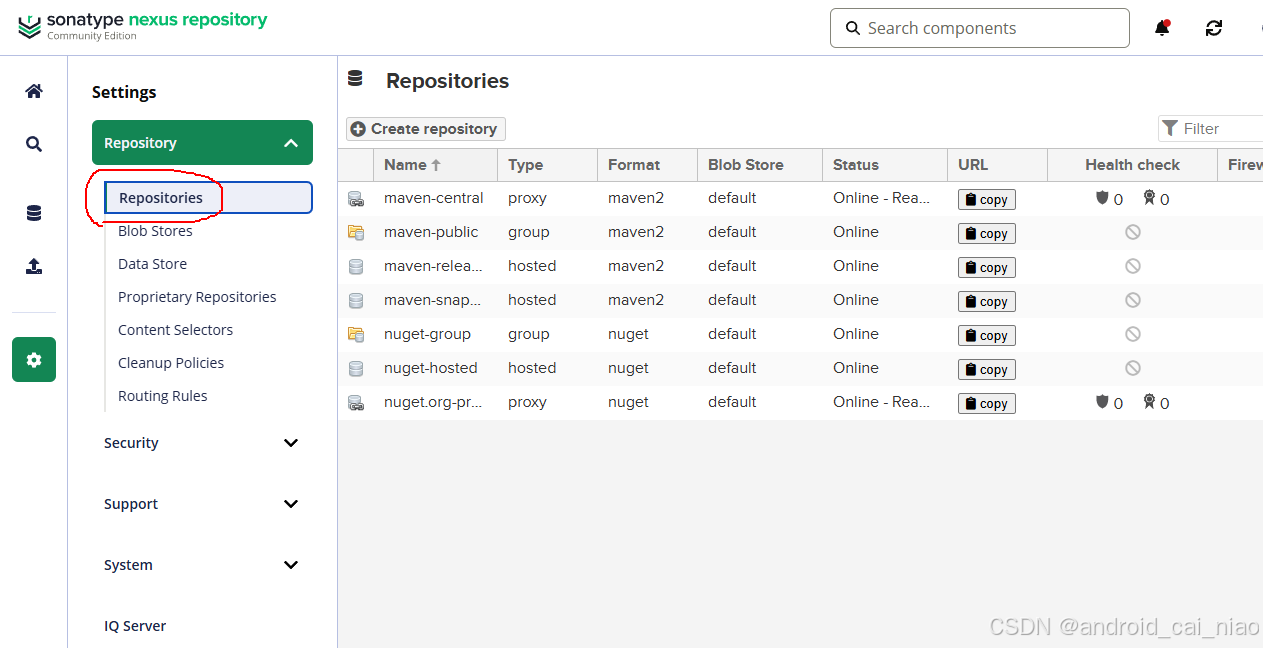Copy the maven-releases URL
Viewport: 1263px width, 648px height.
click(x=987, y=267)
